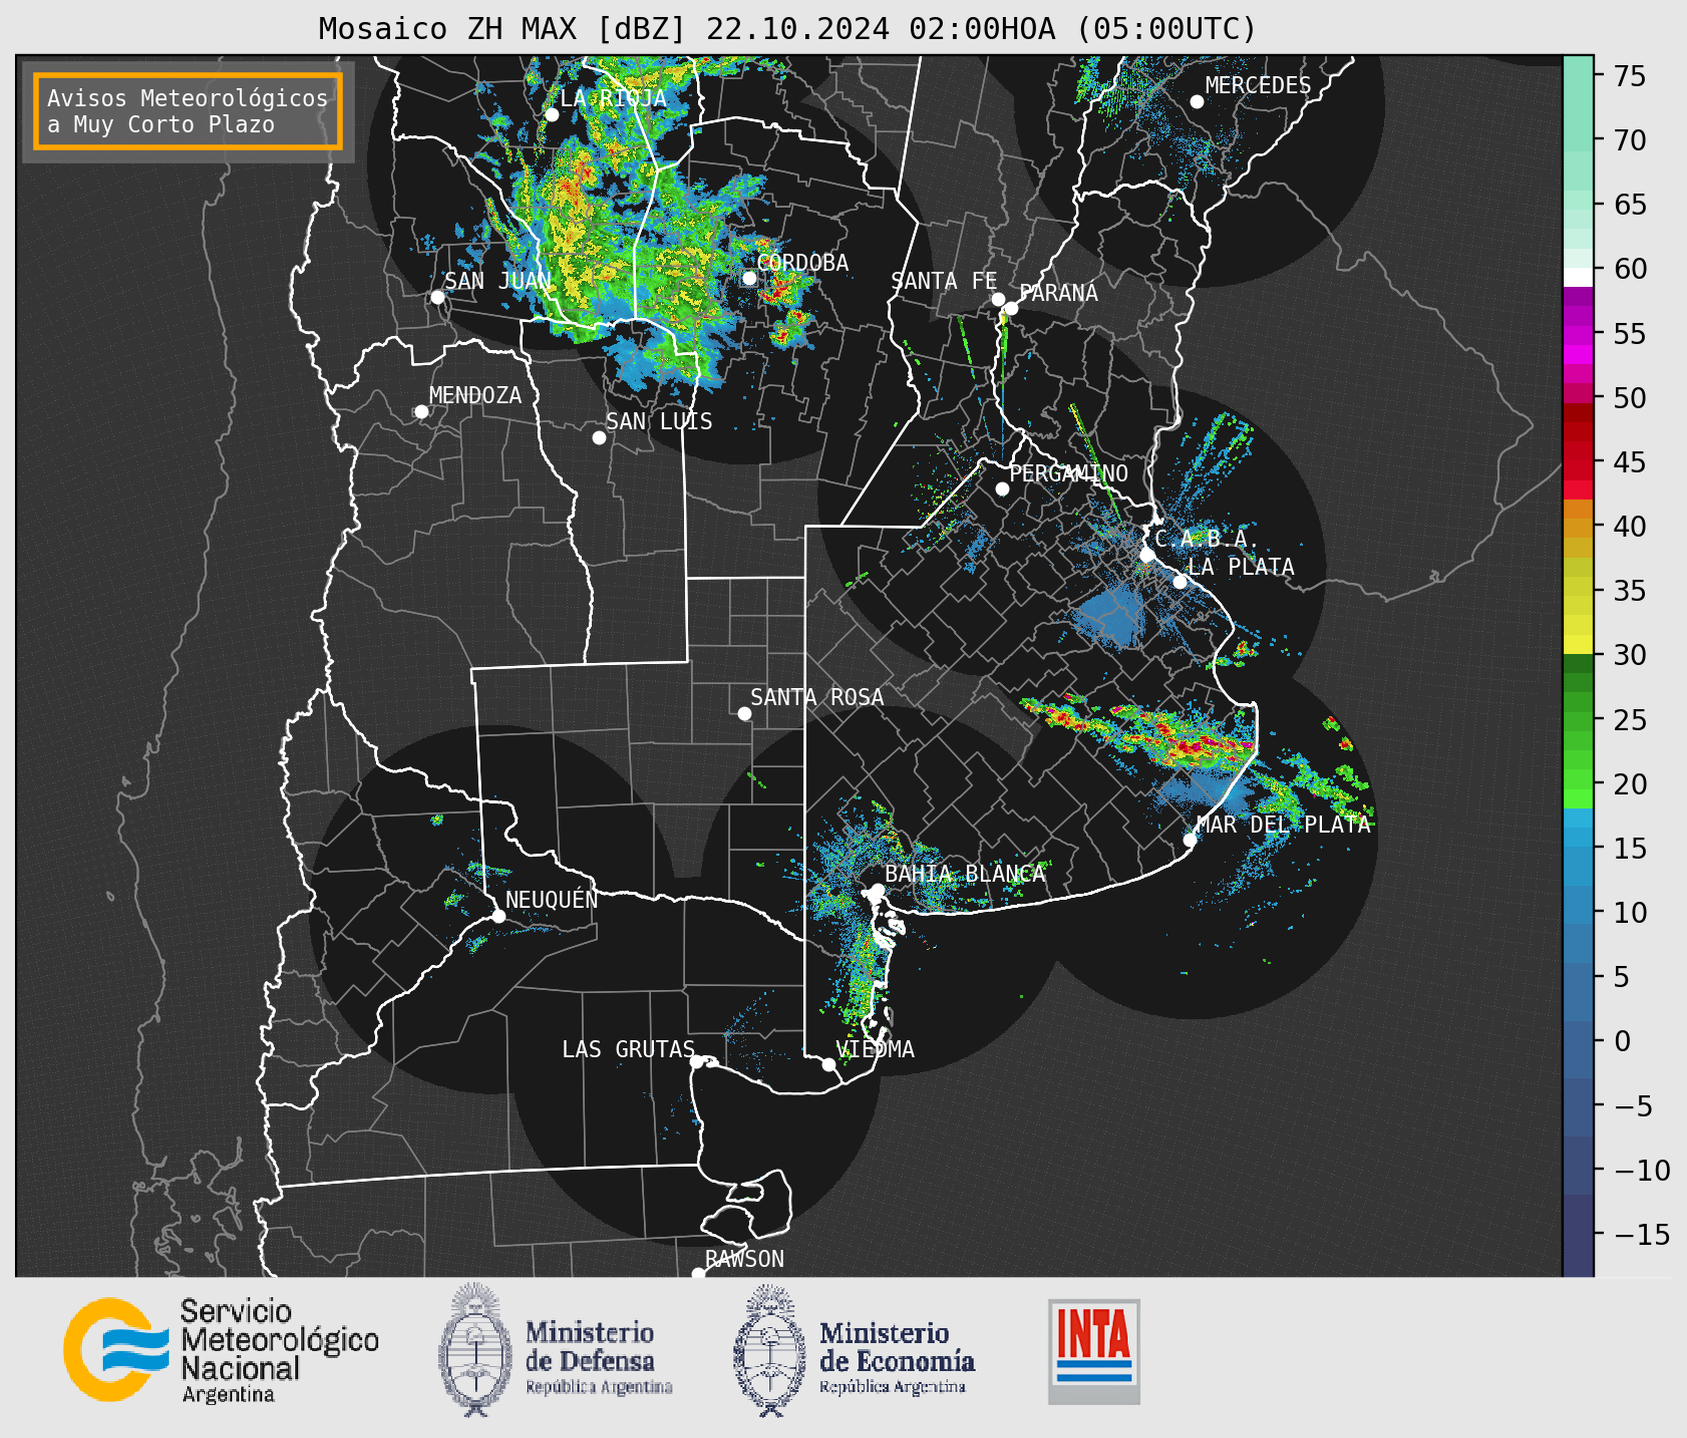Select the Santa Fe city marker
1687x1438 pixels.
pos(998,299)
